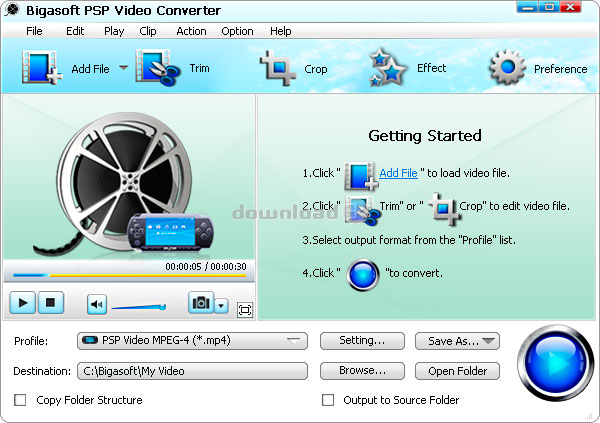Close the Bigasoft PSP Video Converter window

coord(571,7)
